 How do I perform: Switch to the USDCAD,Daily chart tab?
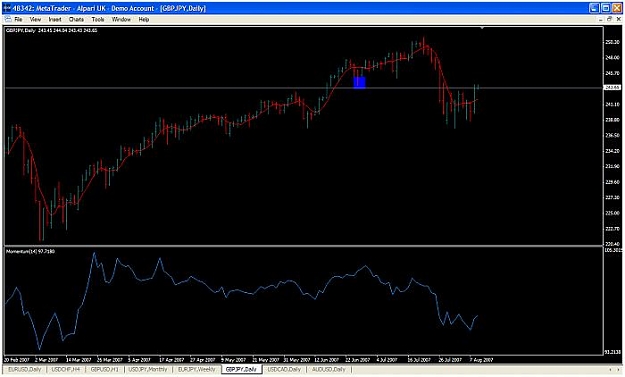[x=284, y=369]
